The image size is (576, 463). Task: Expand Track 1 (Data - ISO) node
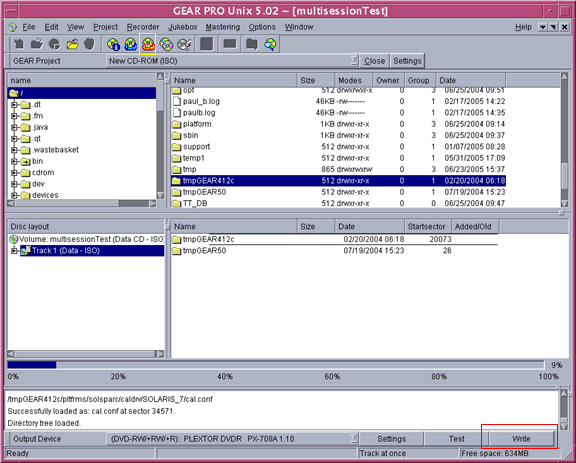(14, 251)
